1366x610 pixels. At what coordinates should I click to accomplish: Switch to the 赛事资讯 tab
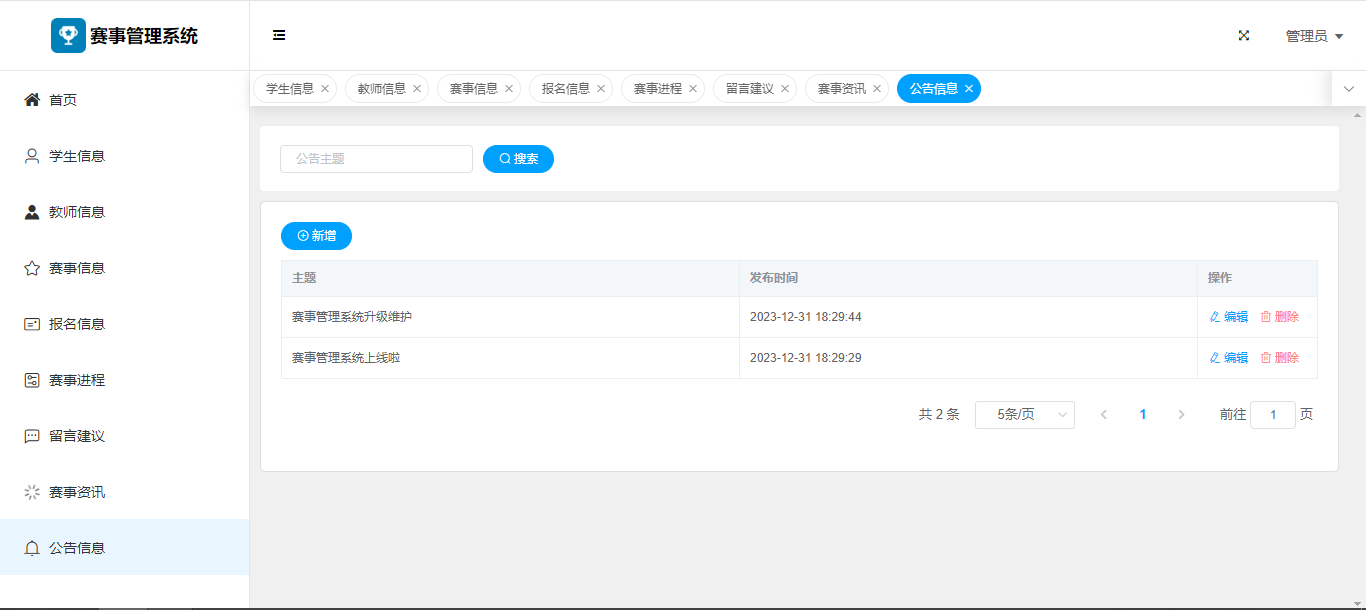click(x=841, y=89)
